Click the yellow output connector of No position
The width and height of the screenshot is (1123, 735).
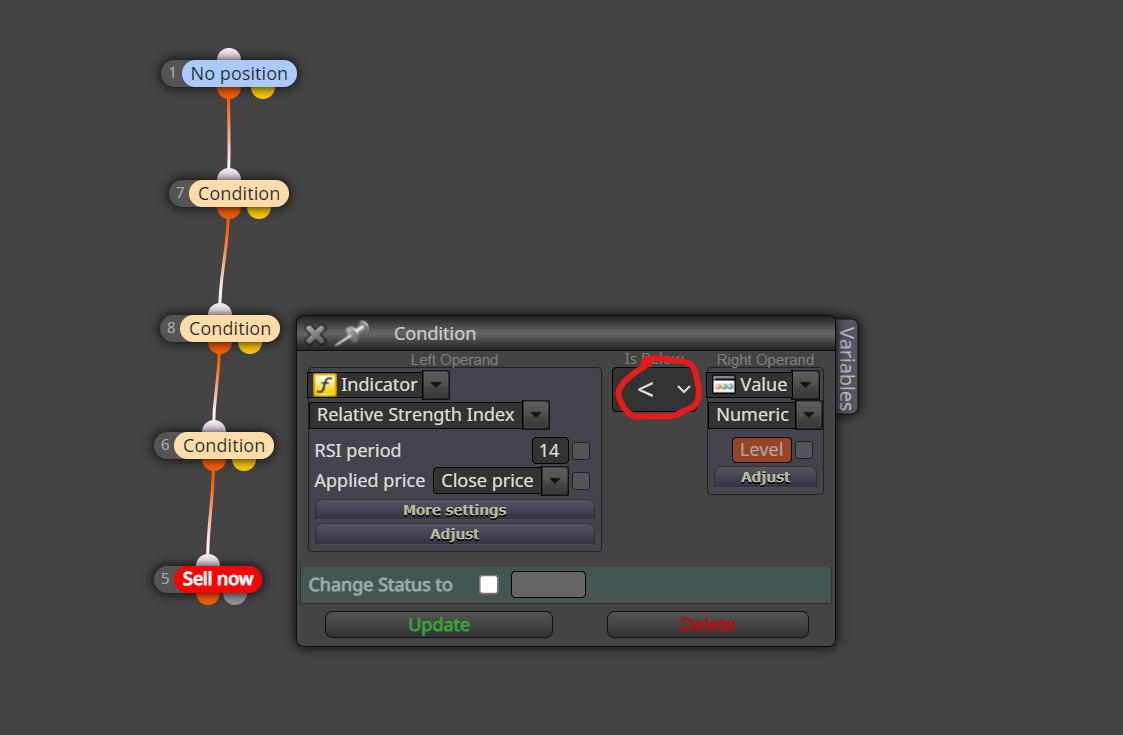263,92
